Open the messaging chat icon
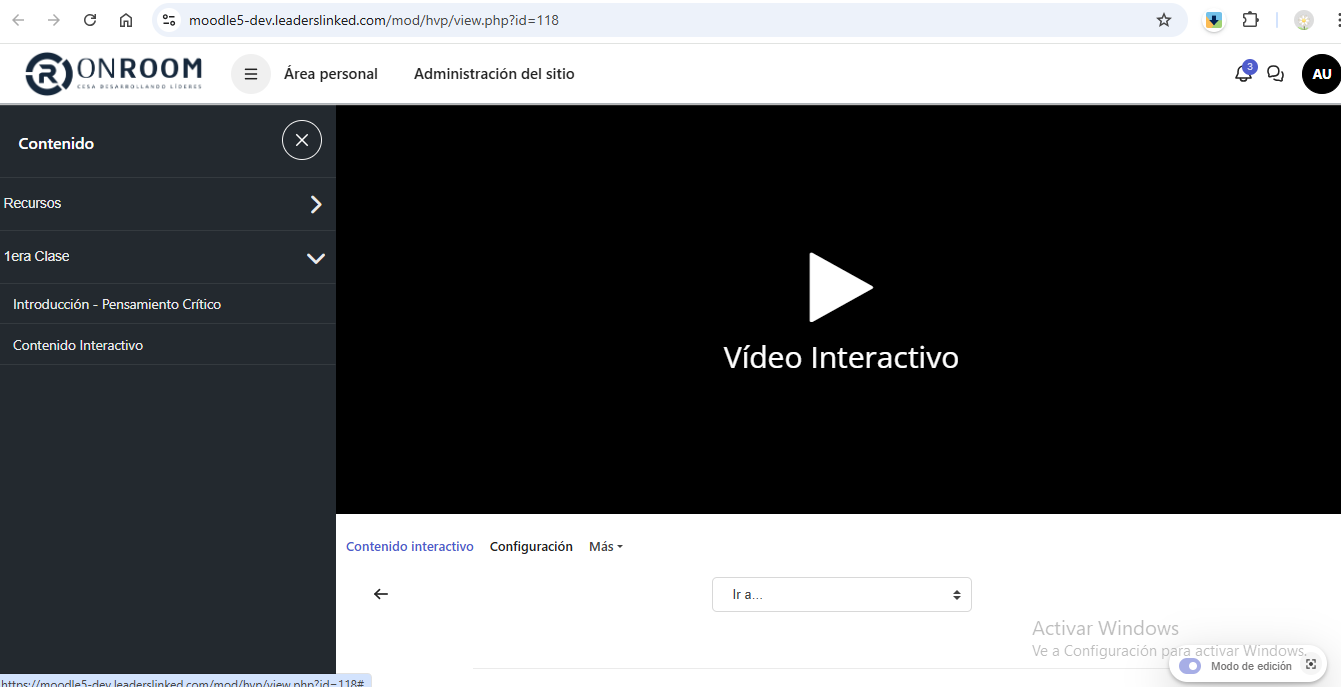The height and width of the screenshot is (687, 1341). pyautogui.click(x=1275, y=74)
